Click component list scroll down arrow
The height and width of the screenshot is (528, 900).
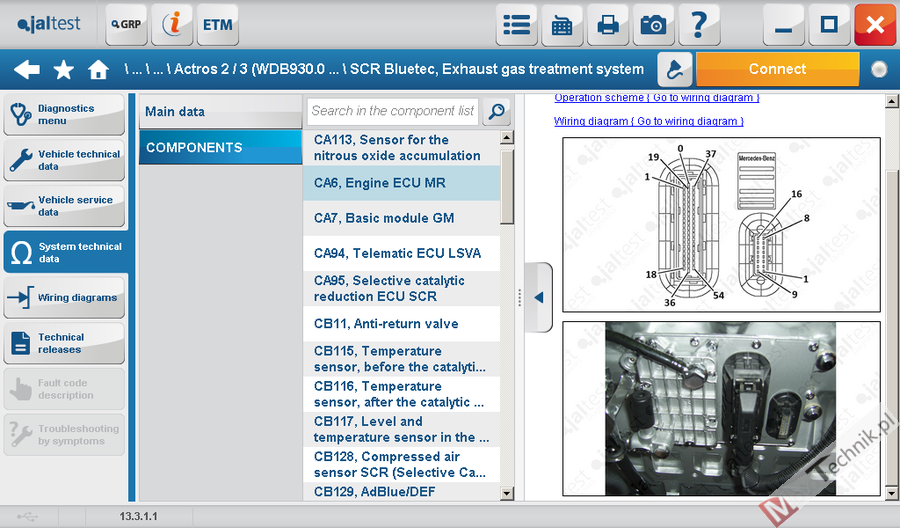point(507,493)
